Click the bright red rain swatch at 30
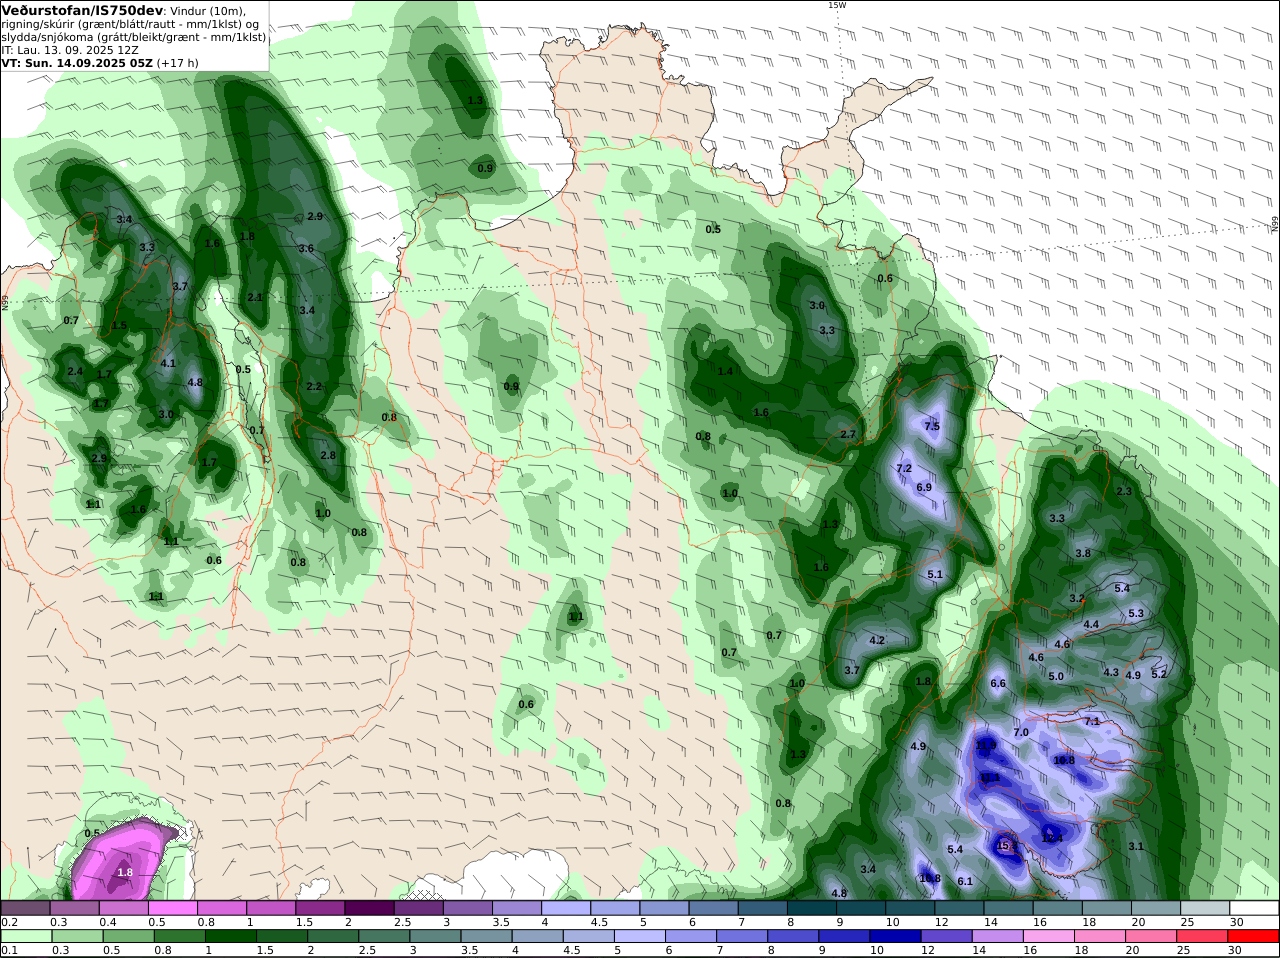 pos(1254,936)
